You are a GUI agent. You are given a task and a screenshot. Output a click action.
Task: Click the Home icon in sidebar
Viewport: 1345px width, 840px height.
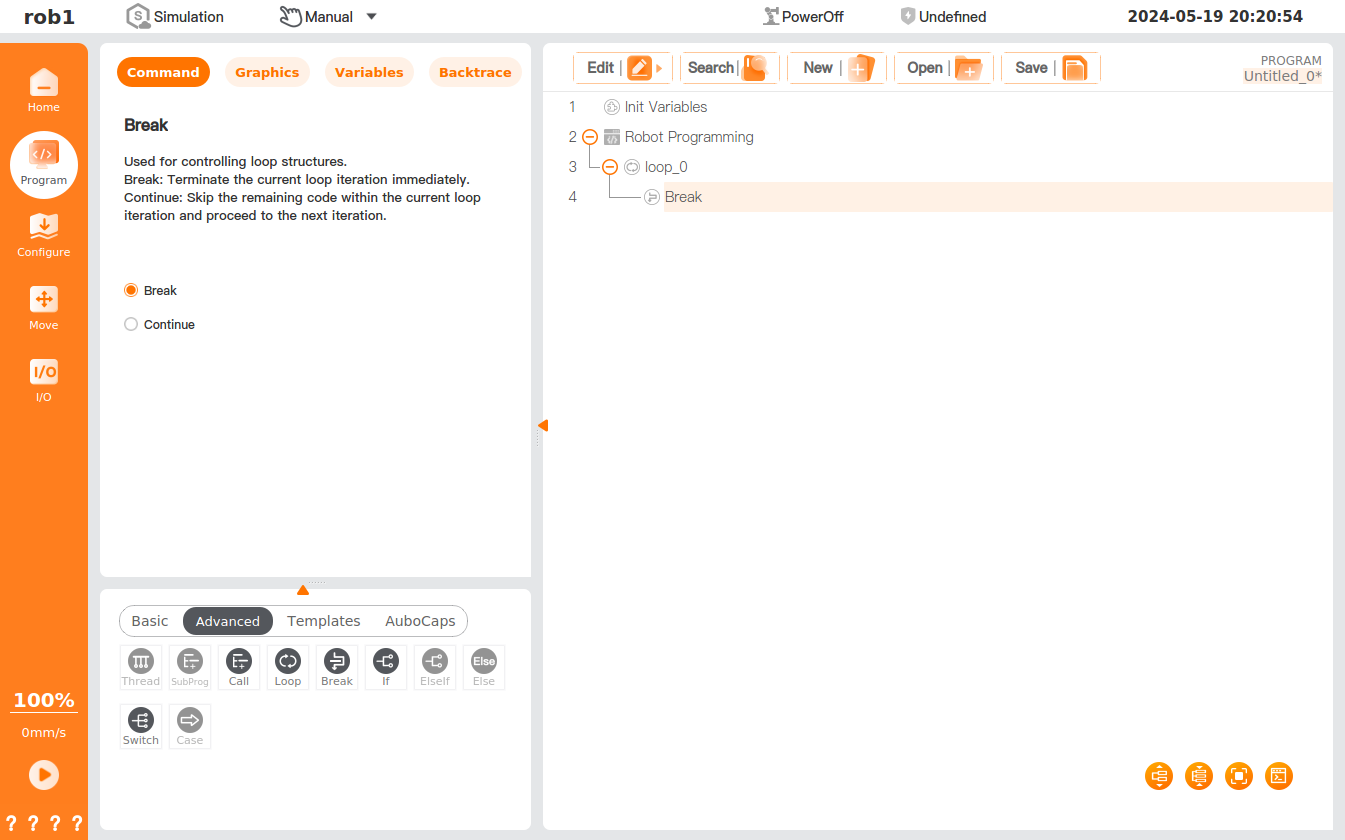click(43, 90)
